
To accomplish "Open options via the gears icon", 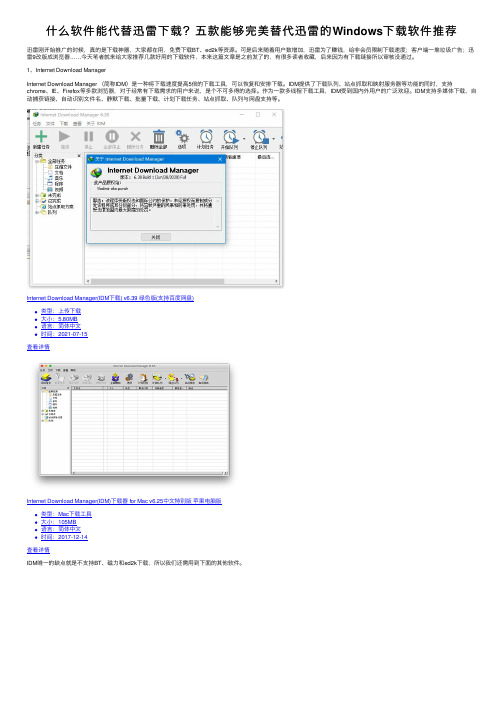I will coord(182,136).
